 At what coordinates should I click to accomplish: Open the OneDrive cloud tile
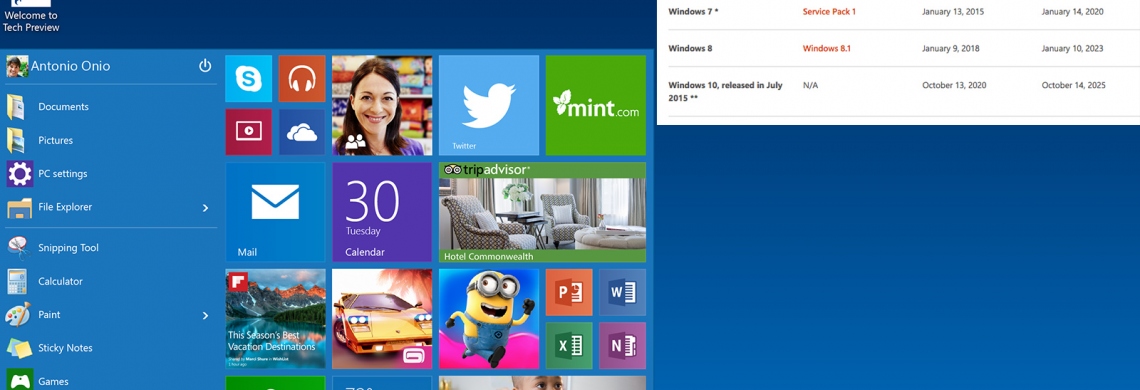[x=302, y=132]
